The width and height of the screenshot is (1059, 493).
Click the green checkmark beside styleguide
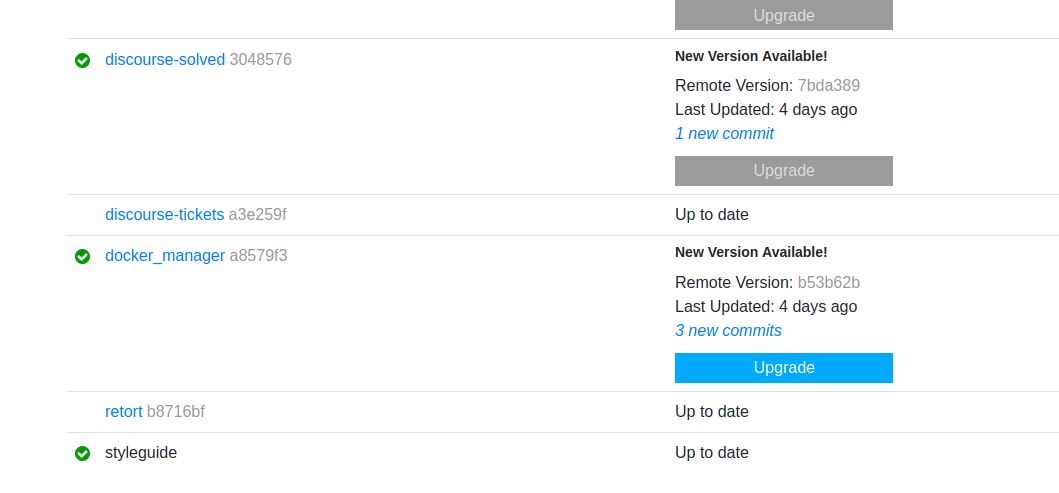83,453
